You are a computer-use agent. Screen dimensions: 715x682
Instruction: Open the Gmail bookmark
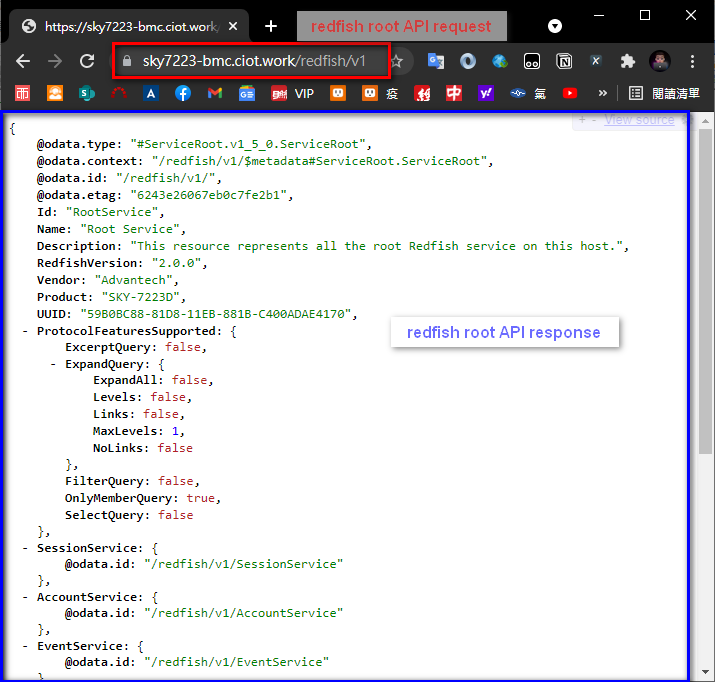pos(214,93)
